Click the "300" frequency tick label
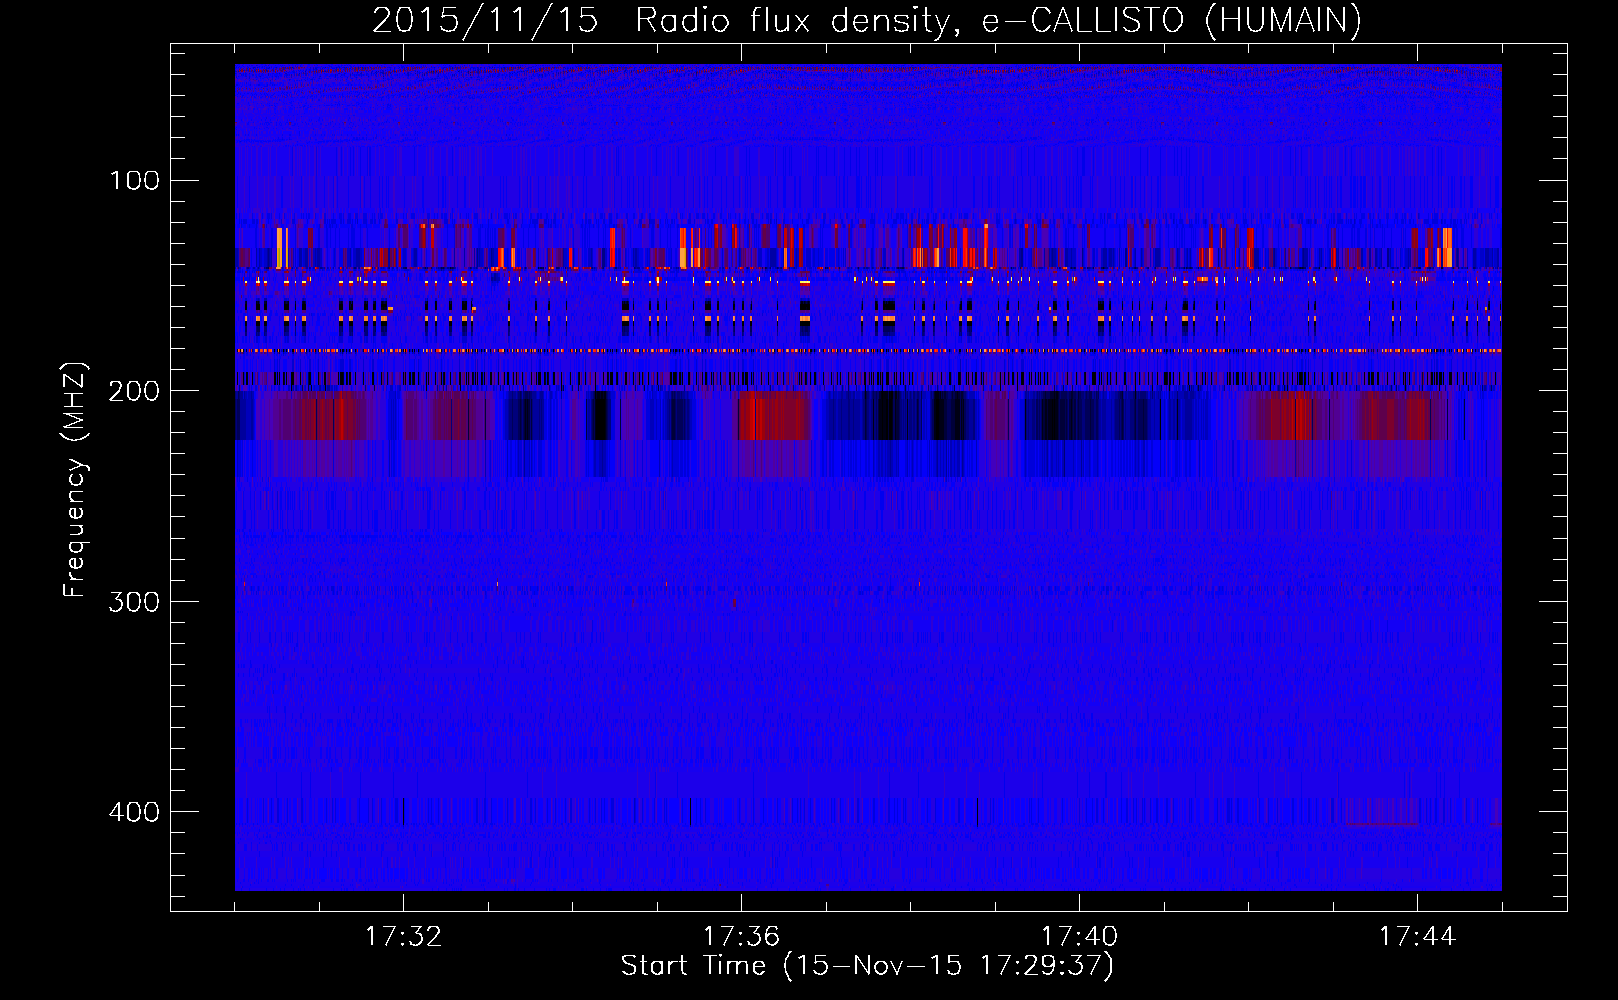Screen dimensions: 1618x1000 click(134, 601)
